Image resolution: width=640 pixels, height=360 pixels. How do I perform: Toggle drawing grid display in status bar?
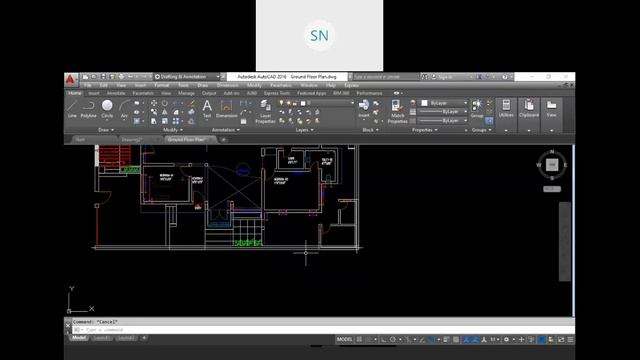359,339
